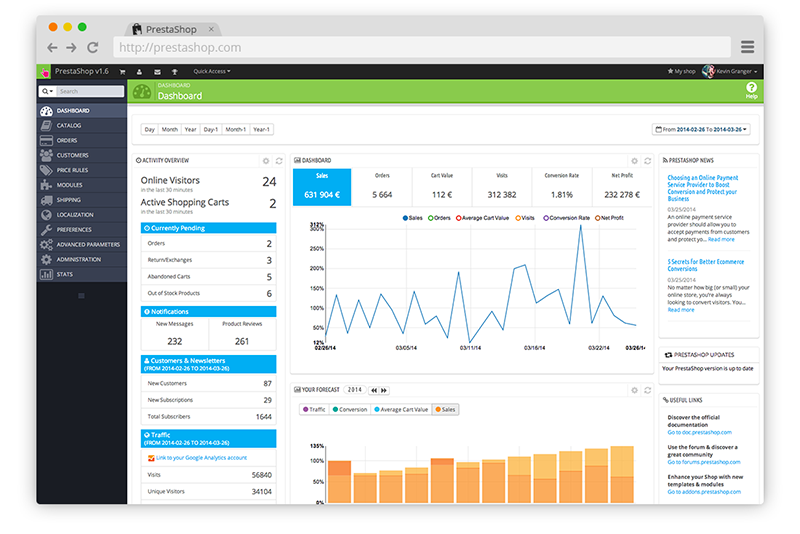800x534 pixels.
Task: Open the search type dropdown
Action: click(x=47, y=91)
